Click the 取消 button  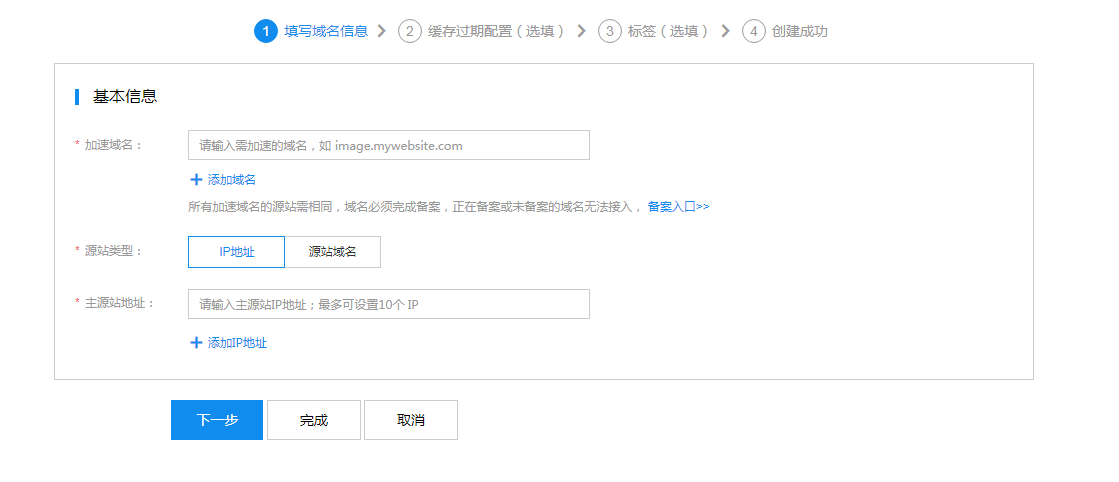tap(411, 420)
